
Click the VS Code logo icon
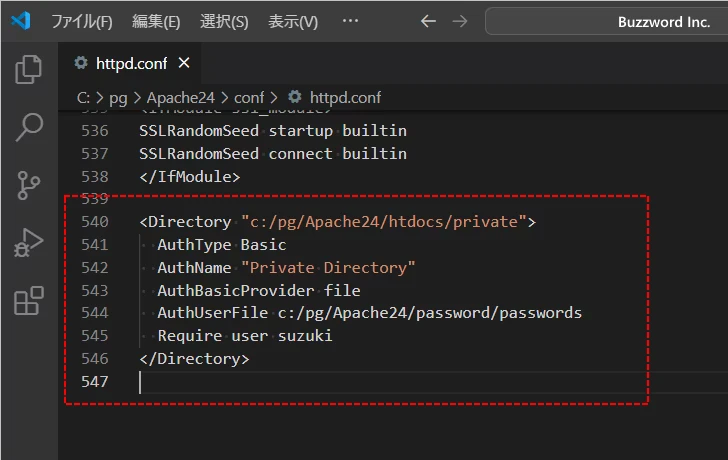(20, 21)
